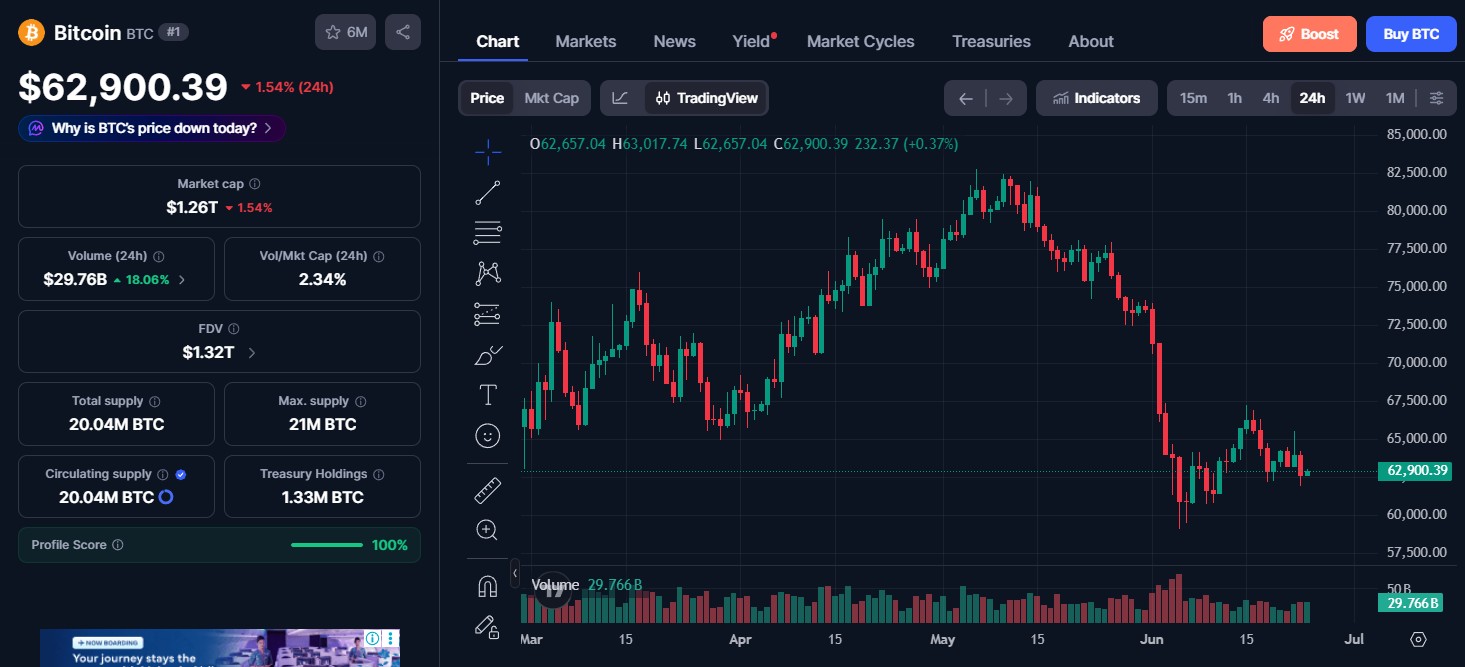
Task: Open the emoji icons tool
Action: coord(487,435)
